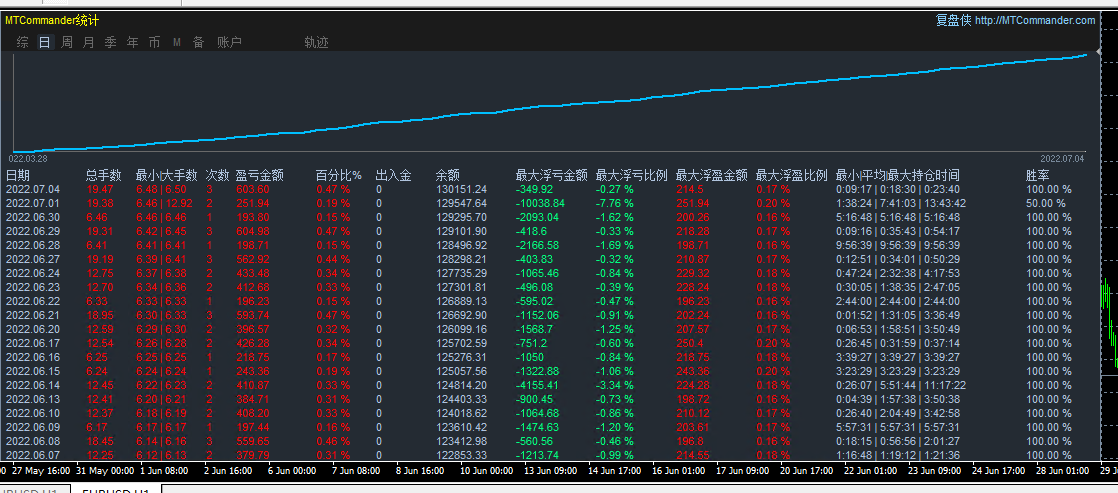The image size is (1118, 493).
Task: Click the 复盘侠 label
Action: (953, 21)
